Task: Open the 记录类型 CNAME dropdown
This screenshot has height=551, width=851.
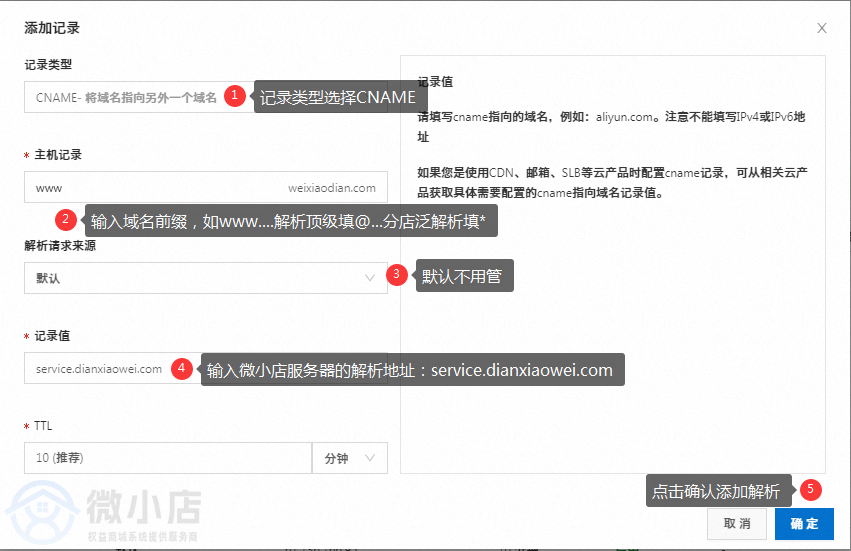Action: (x=206, y=97)
